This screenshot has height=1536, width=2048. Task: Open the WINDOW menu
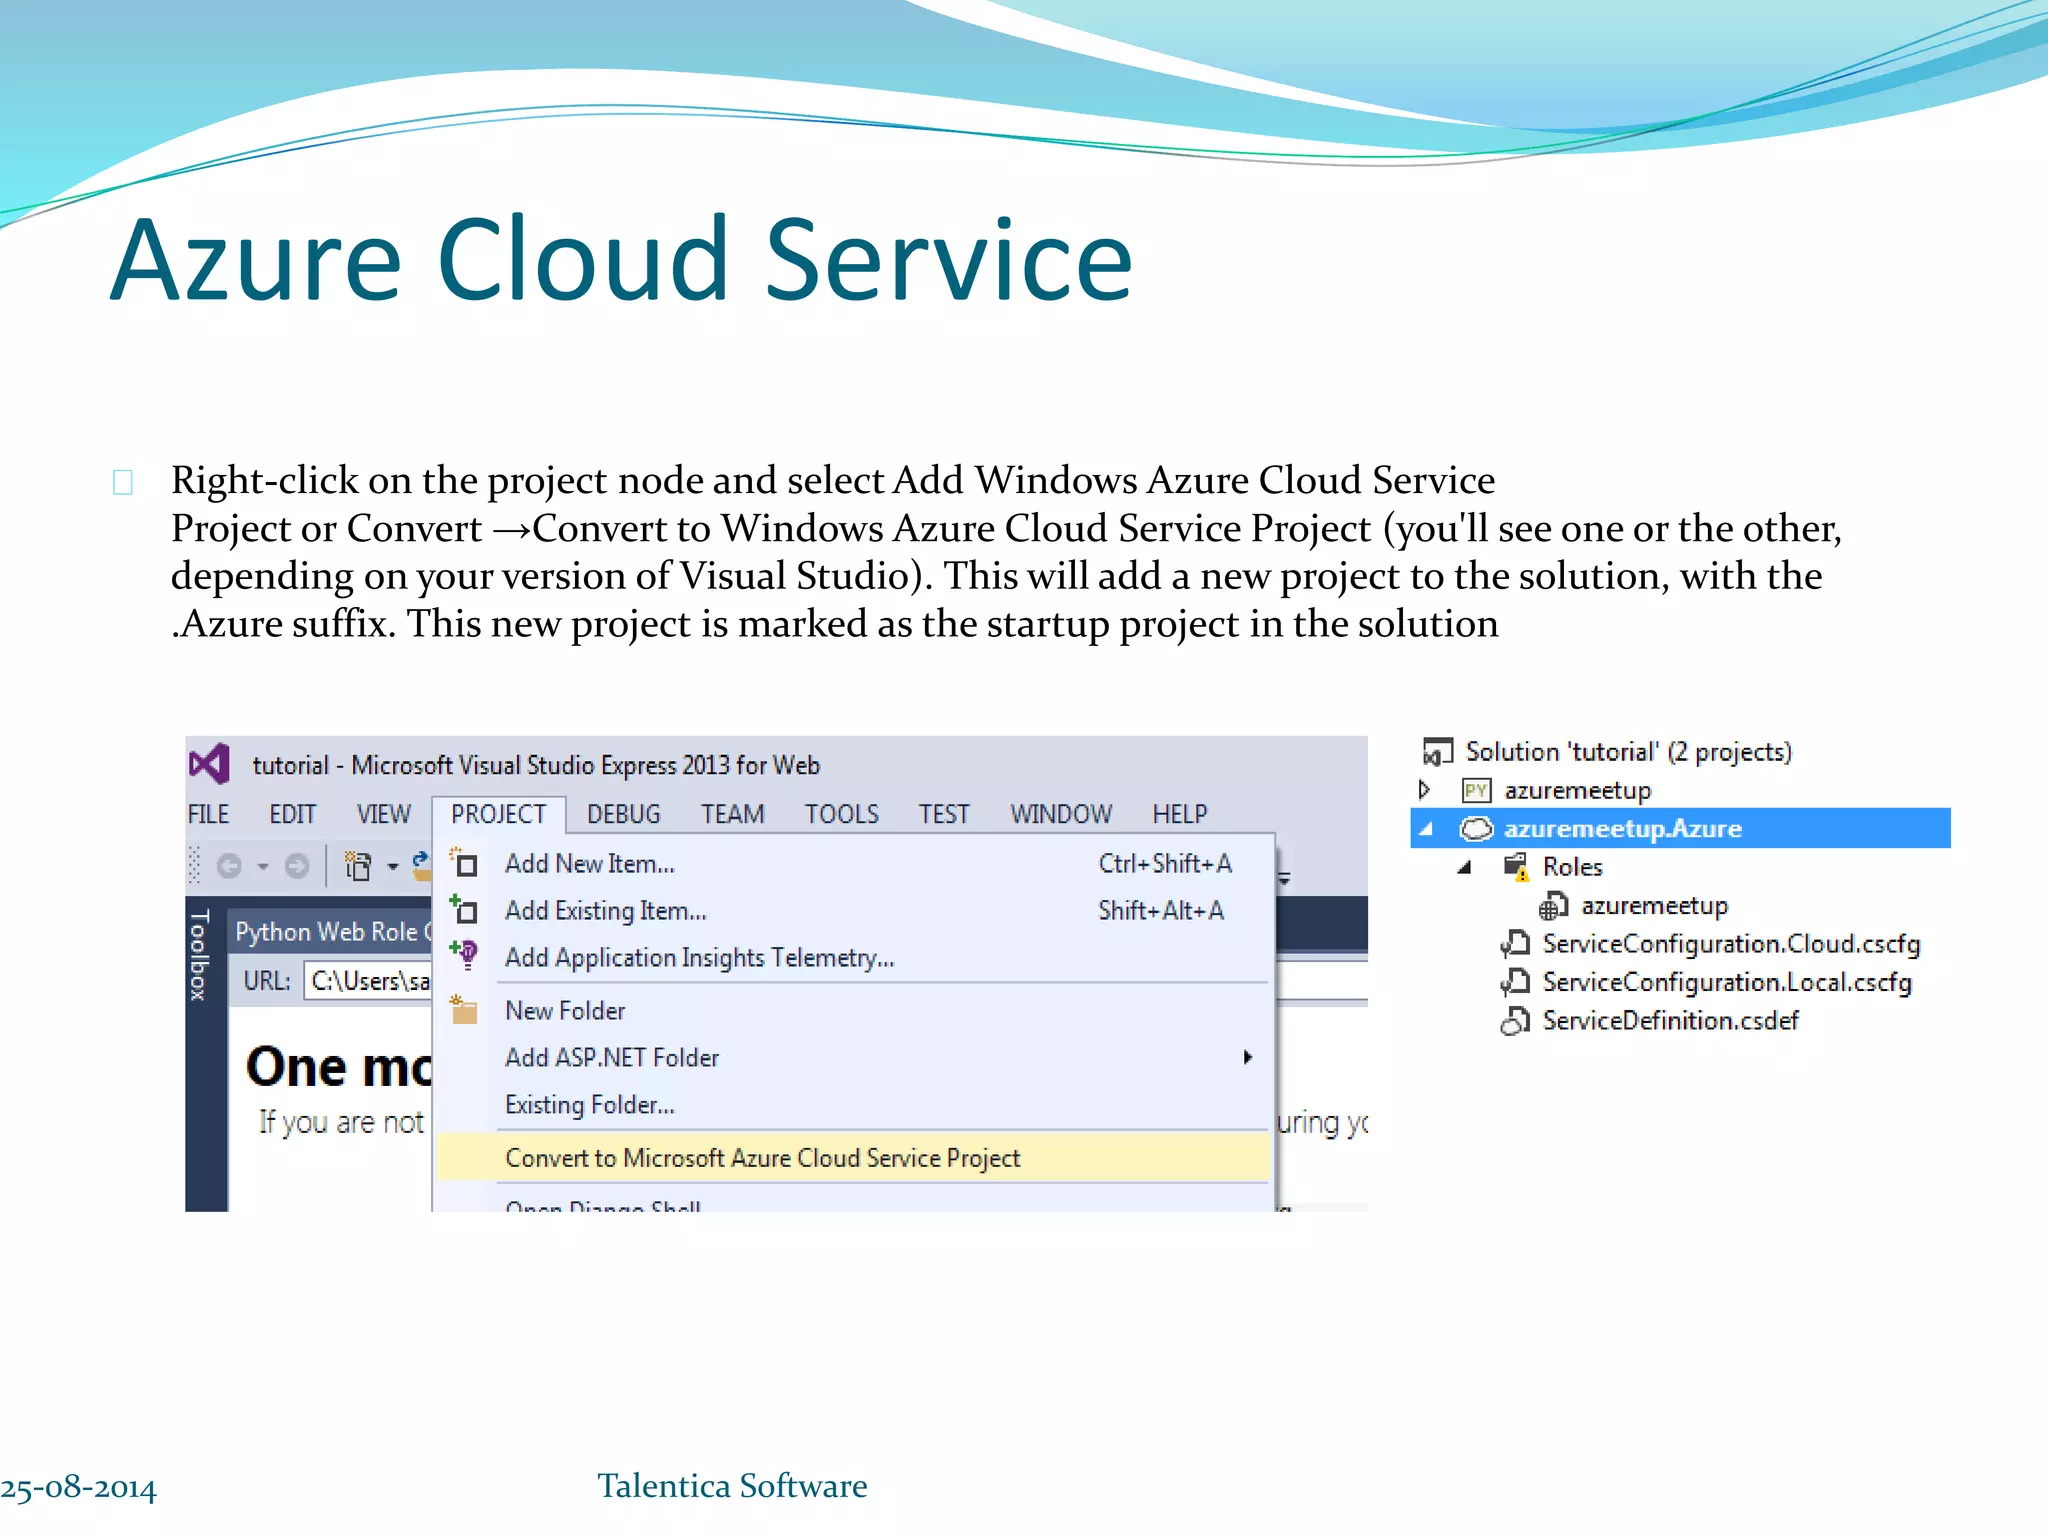click(x=1061, y=814)
